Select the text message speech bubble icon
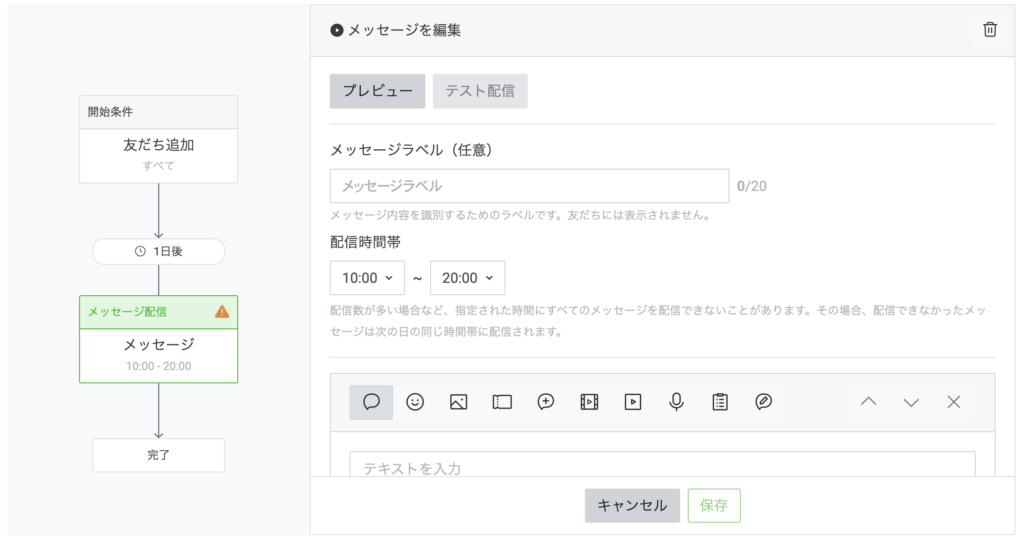 371,402
